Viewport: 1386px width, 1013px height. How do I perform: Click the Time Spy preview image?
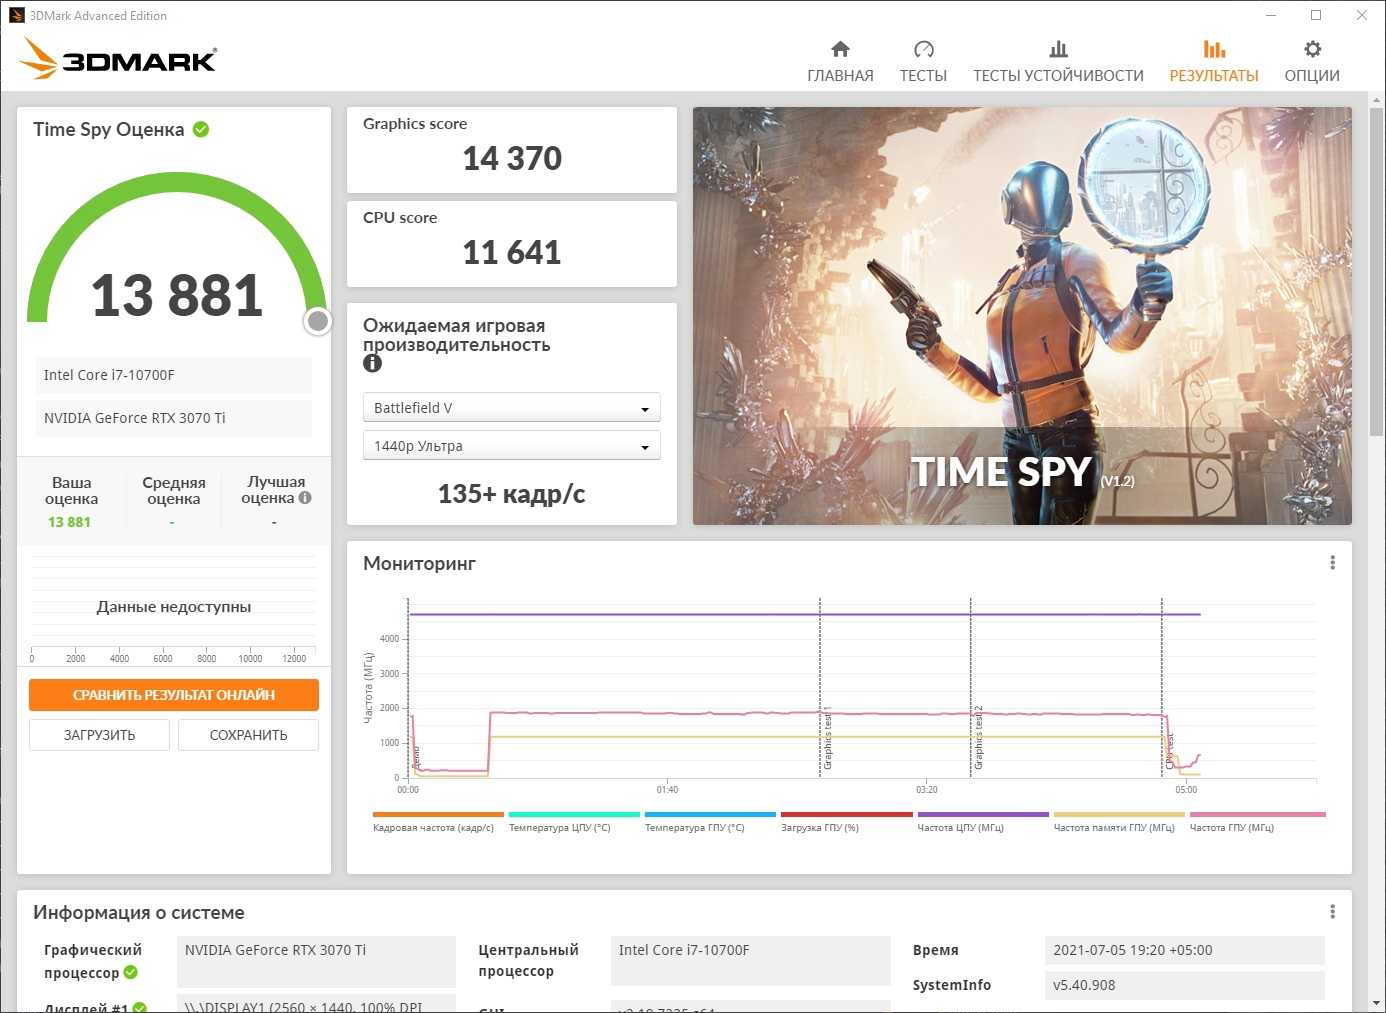click(1021, 316)
